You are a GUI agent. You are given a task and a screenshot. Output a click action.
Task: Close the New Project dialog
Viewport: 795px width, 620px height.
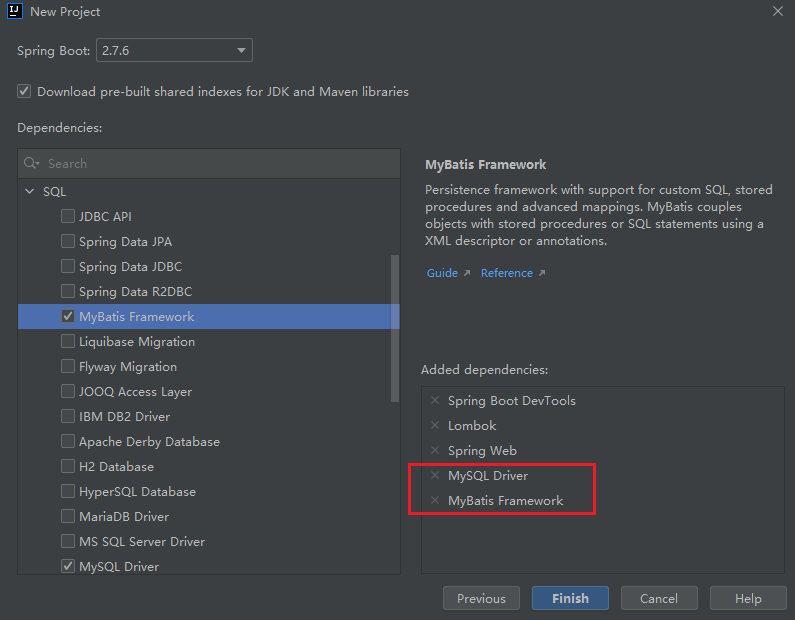click(x=777, y=11)
